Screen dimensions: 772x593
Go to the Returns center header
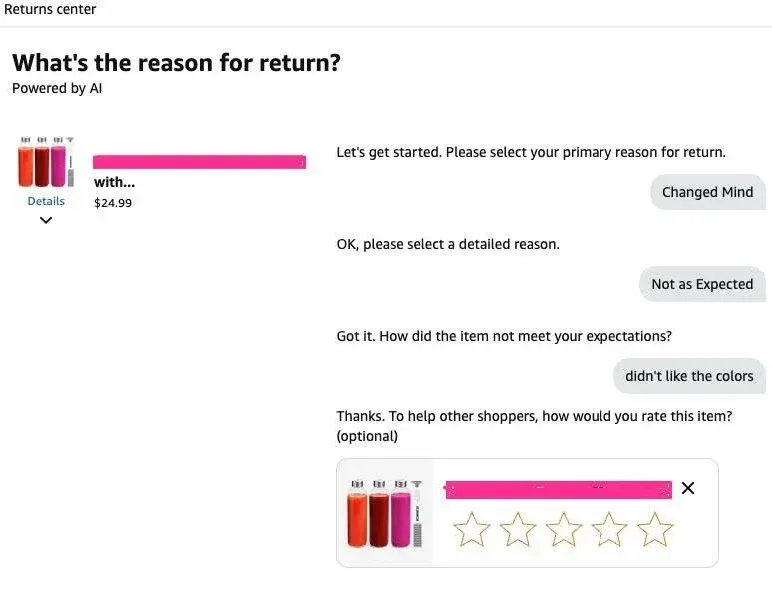point(50,9)
